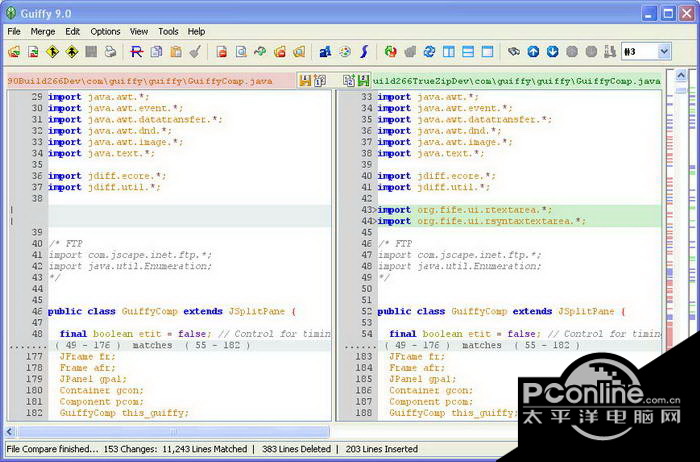Click the Paste clipboard icon
700x462 pixels.
click(x=176, y=51)
